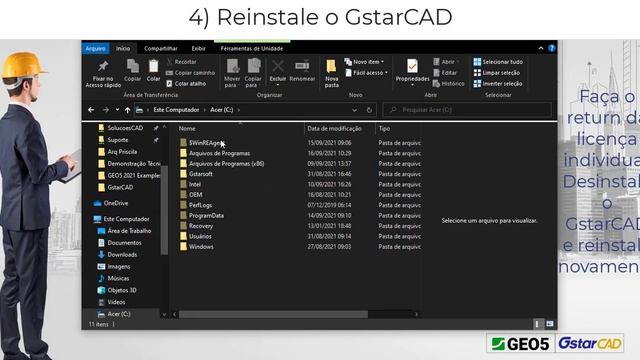Open the Novo item dropdown
Viewport: 640px width, 360px height.
pyautogui.click(x=364, y=62)
